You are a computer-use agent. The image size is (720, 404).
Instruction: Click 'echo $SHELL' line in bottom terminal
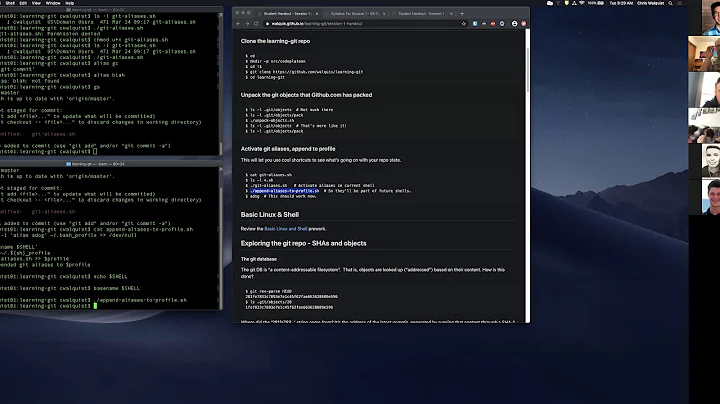pyautogui.click(x=64, y=277)
